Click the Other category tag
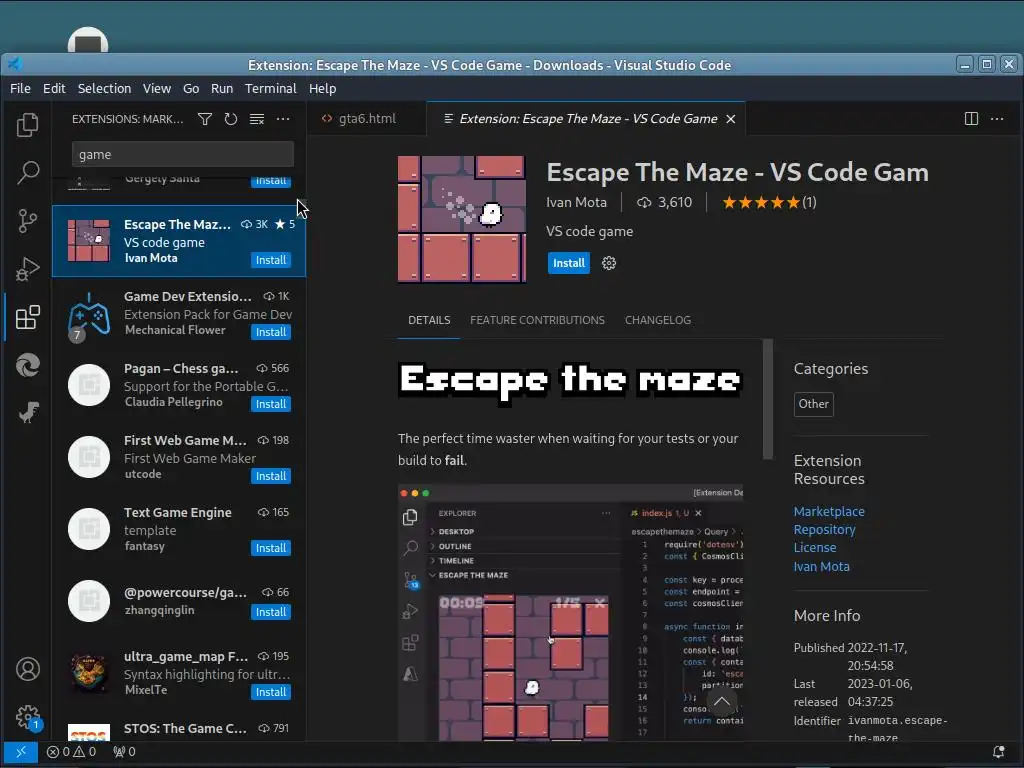Viewport: 1024px width, 768px height. pos(814,404)
